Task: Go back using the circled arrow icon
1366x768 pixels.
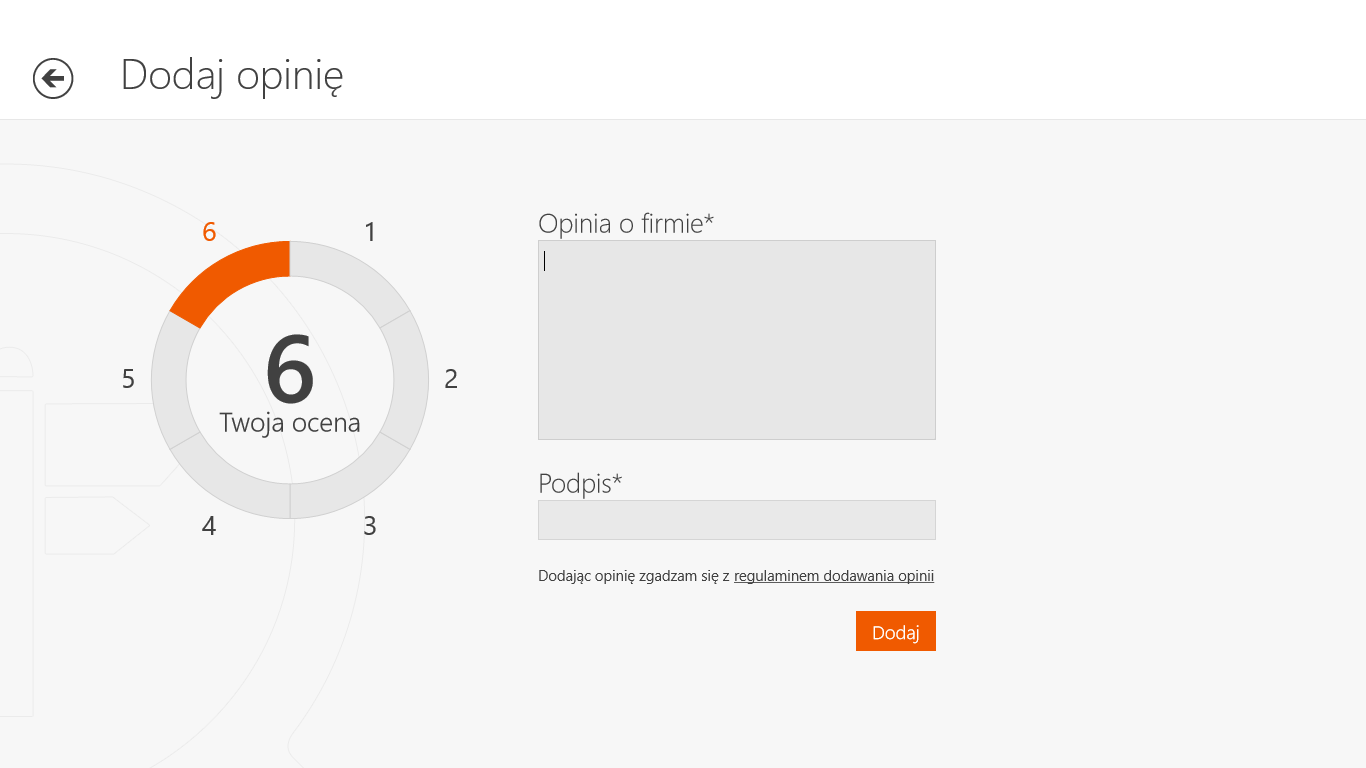Action: coord(53,78)
